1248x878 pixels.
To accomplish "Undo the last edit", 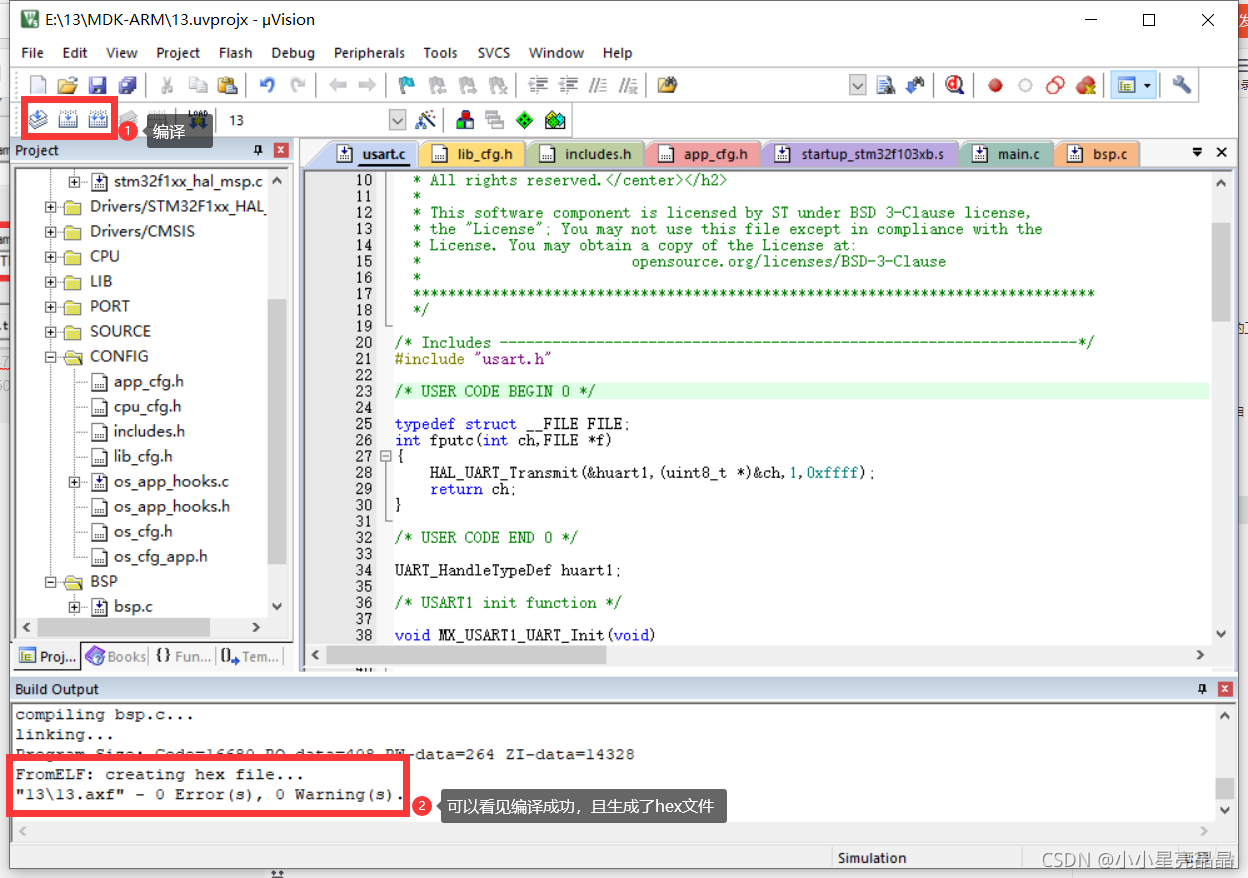I will click(x=267, y=86).
